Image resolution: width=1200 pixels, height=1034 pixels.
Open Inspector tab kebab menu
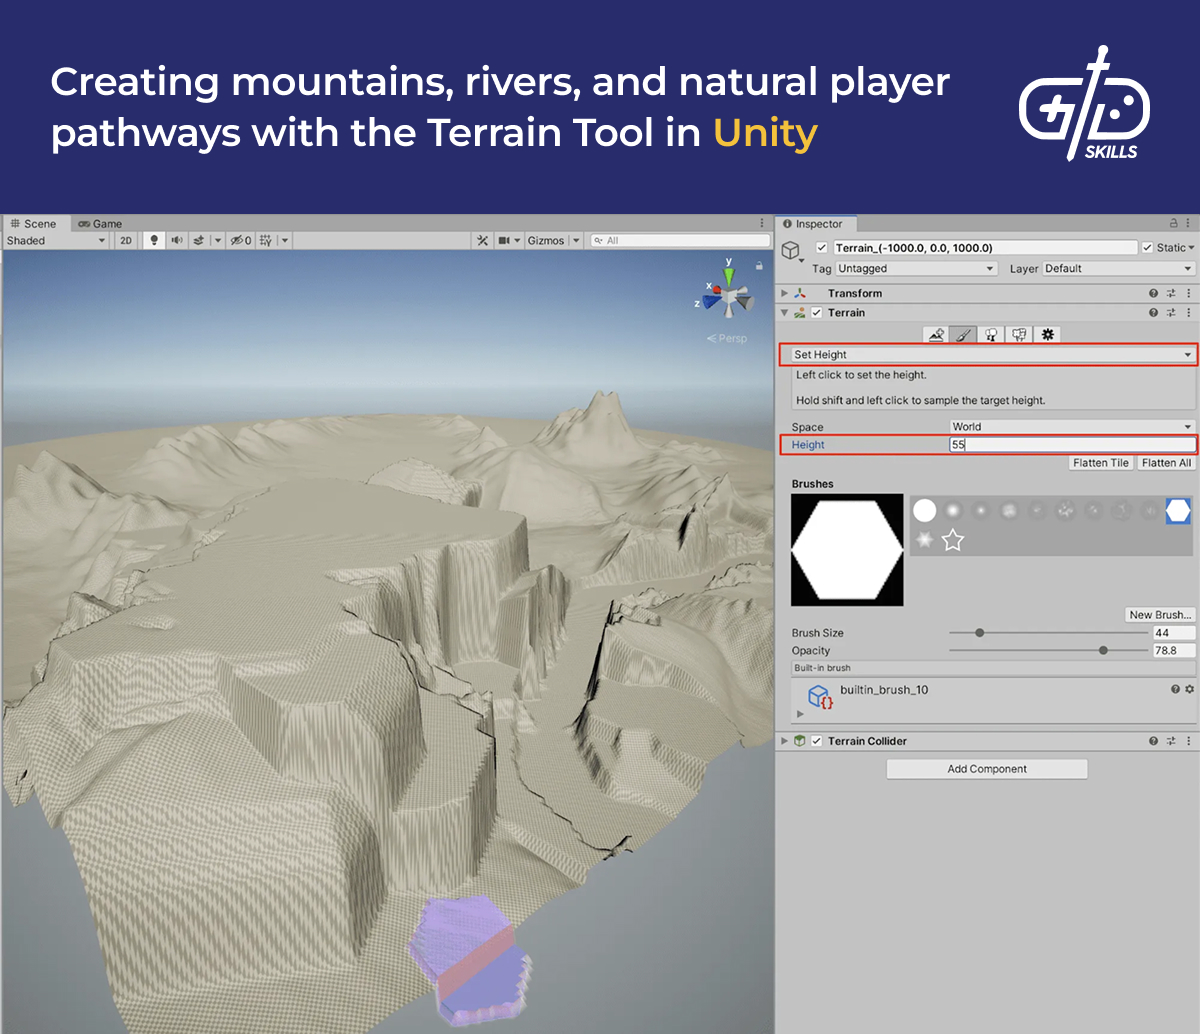1188,224
